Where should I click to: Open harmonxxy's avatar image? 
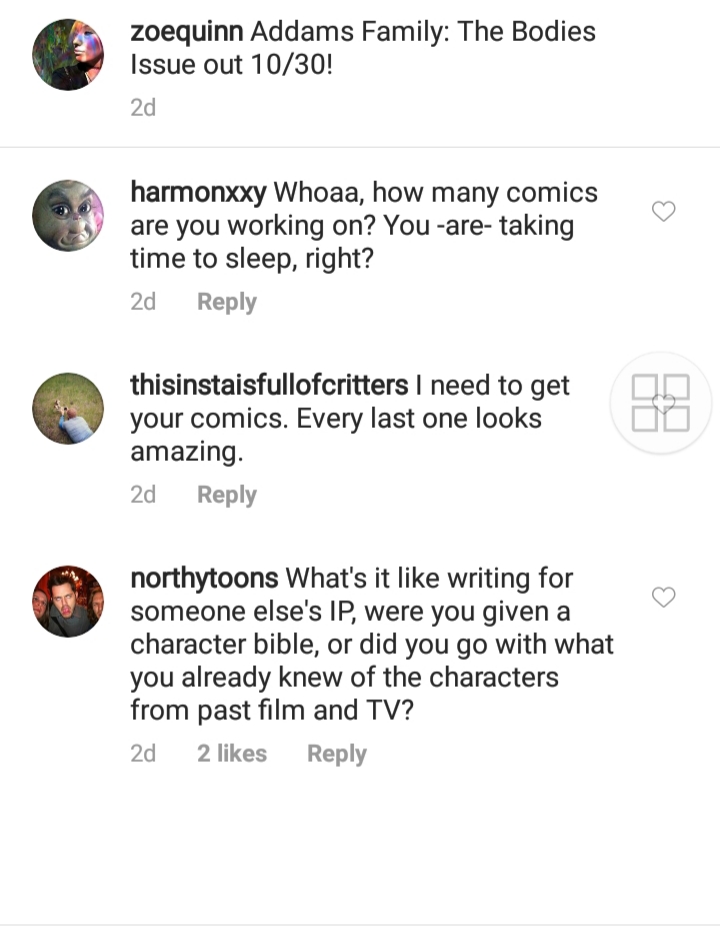(x=68, y=215)
